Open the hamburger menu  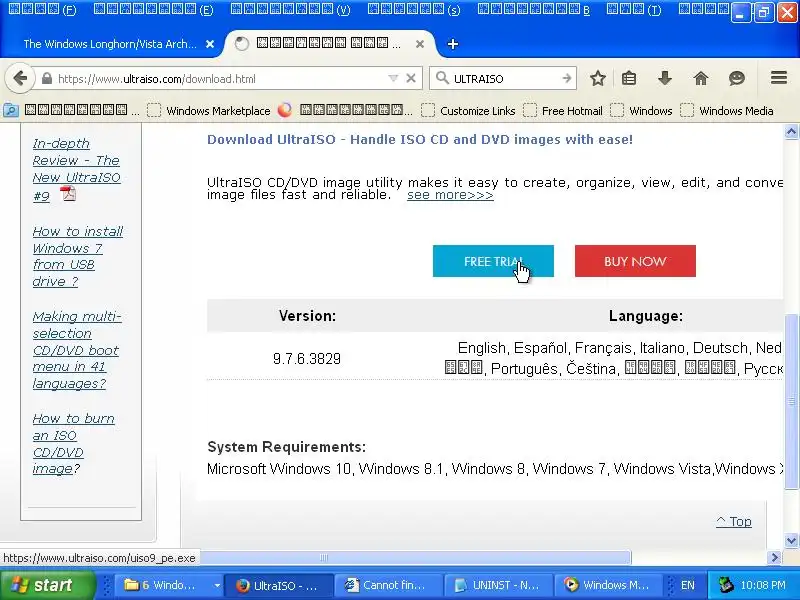(x=779, y=78)
